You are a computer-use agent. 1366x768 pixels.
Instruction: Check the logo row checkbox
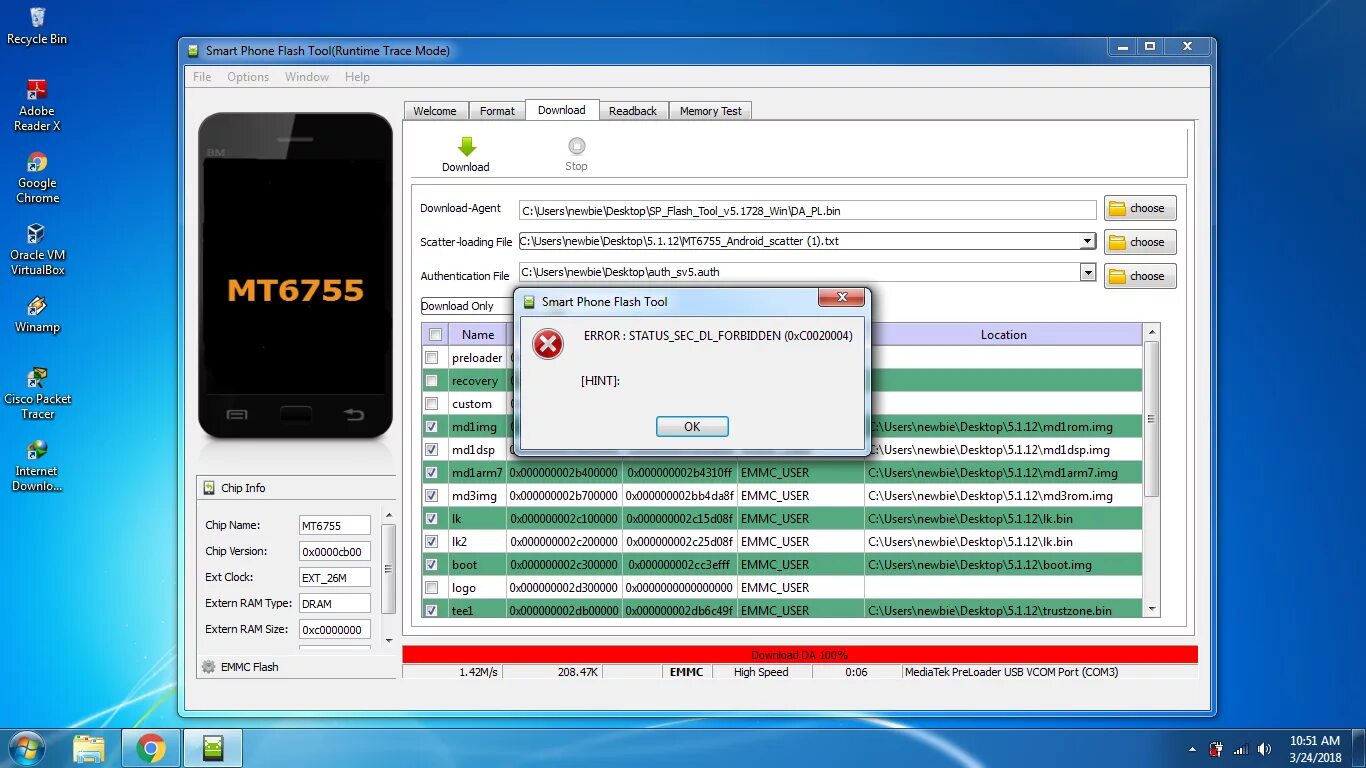coord(432,588)
